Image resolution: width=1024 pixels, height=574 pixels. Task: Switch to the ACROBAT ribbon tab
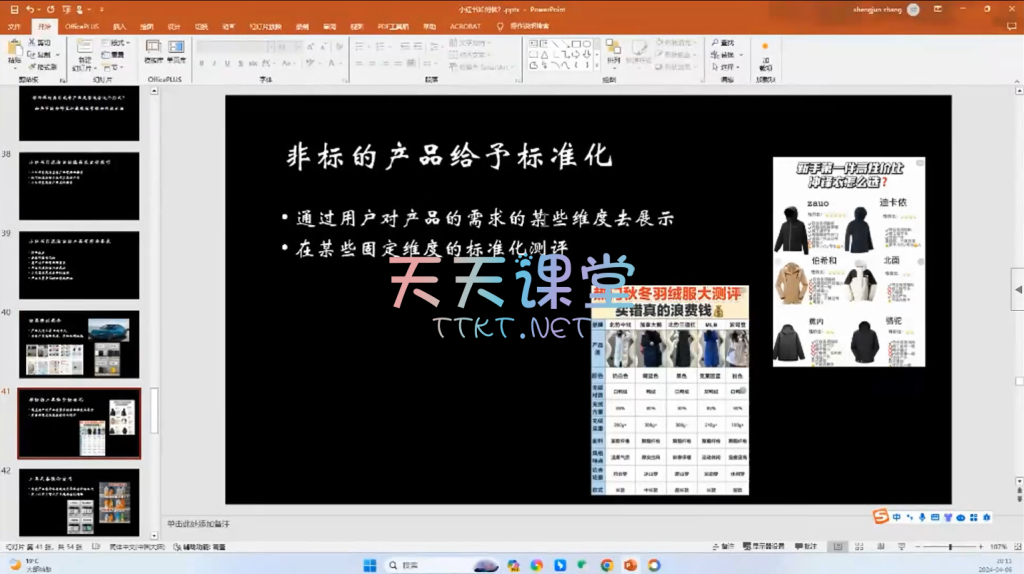pos(465,26)
